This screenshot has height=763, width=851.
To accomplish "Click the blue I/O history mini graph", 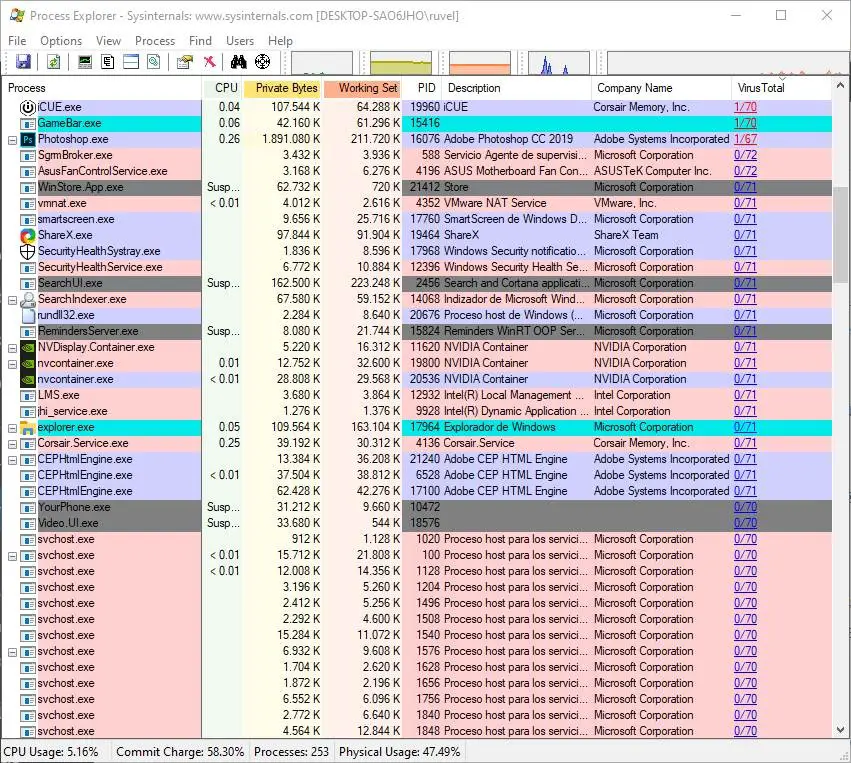I will click(x=559, y=63).
